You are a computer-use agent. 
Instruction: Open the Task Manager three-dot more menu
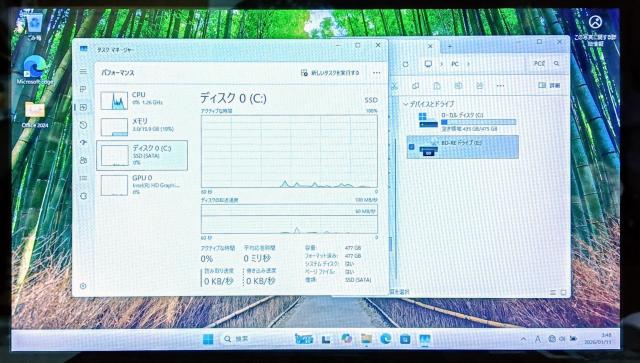point(376,73)
